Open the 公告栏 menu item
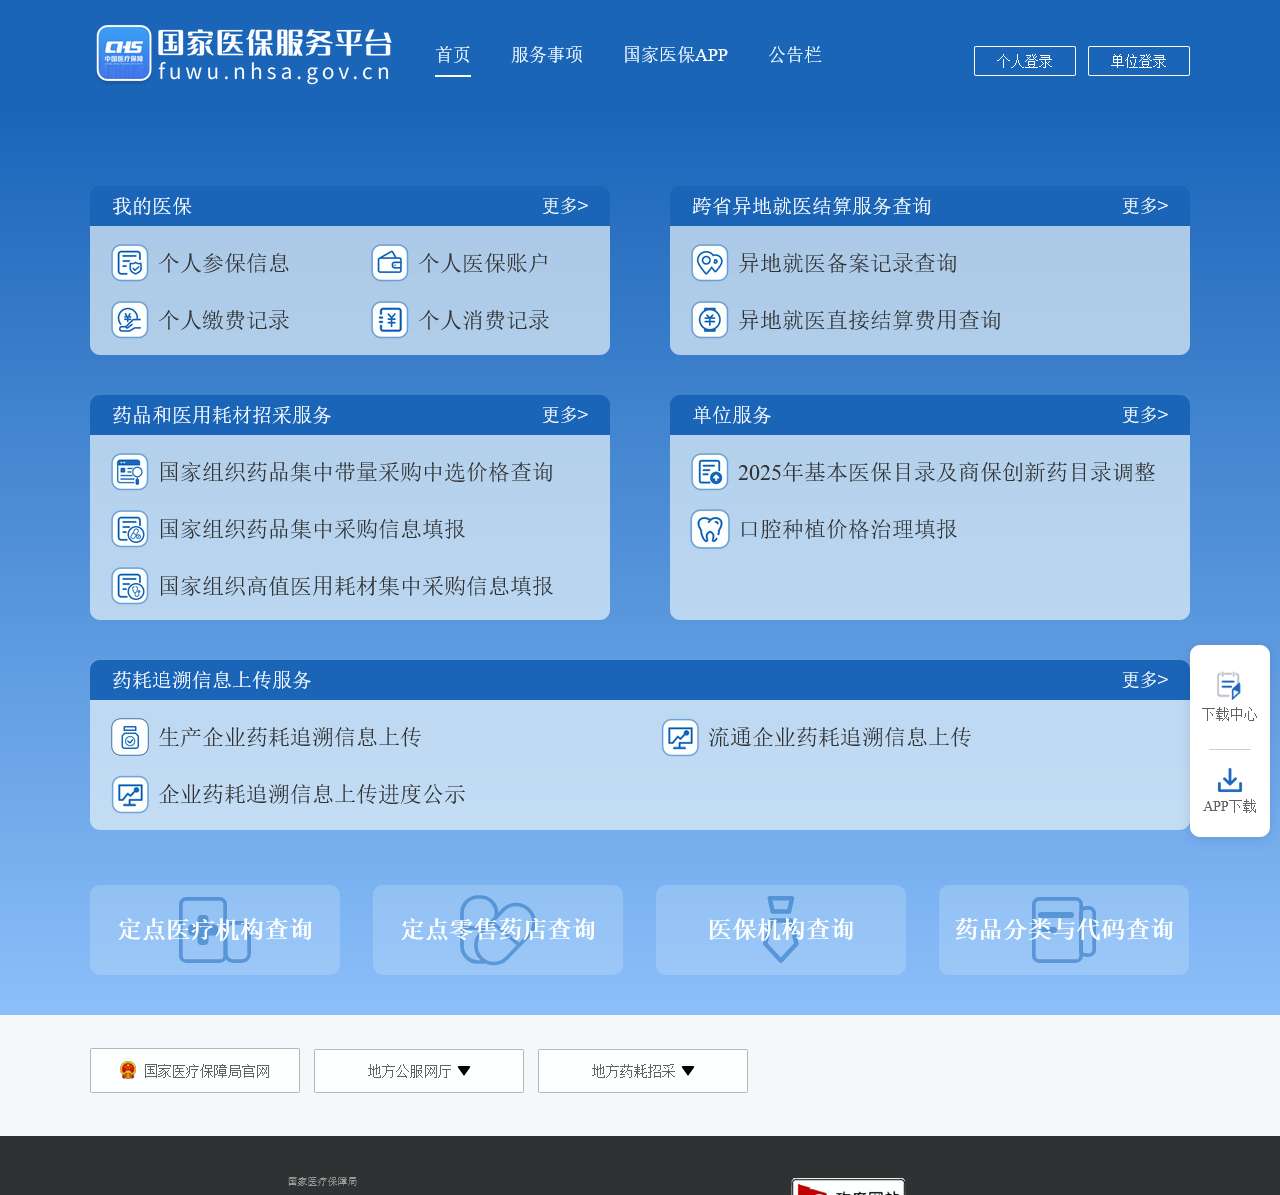The width and height of the screenshot is (1280, 1195). point(795,55)
